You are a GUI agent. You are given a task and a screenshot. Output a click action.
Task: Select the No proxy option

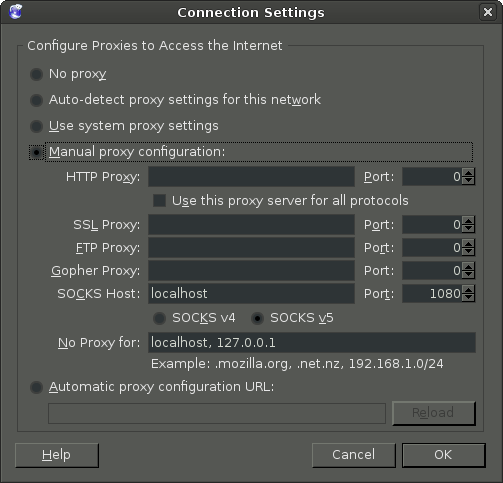click(36, 74)
